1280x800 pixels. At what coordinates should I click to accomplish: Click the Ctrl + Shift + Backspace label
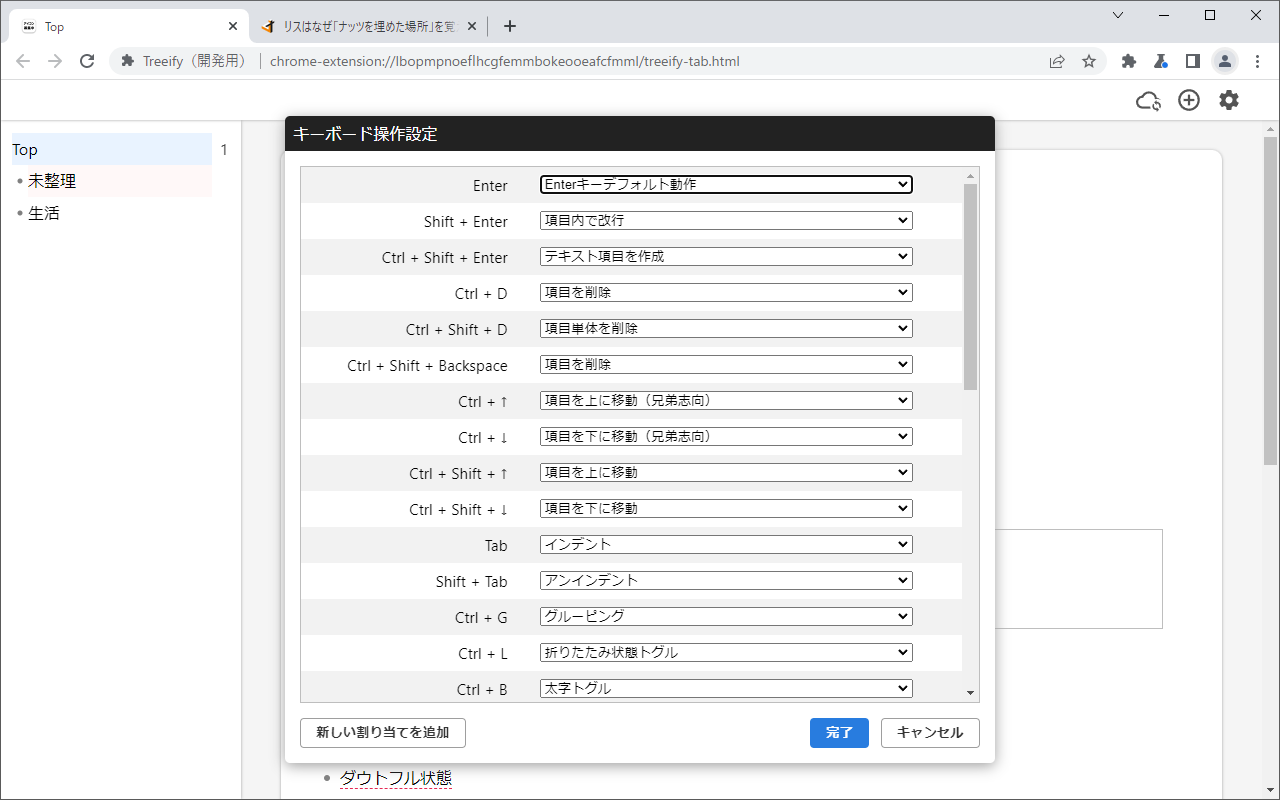tap(427, 366)
